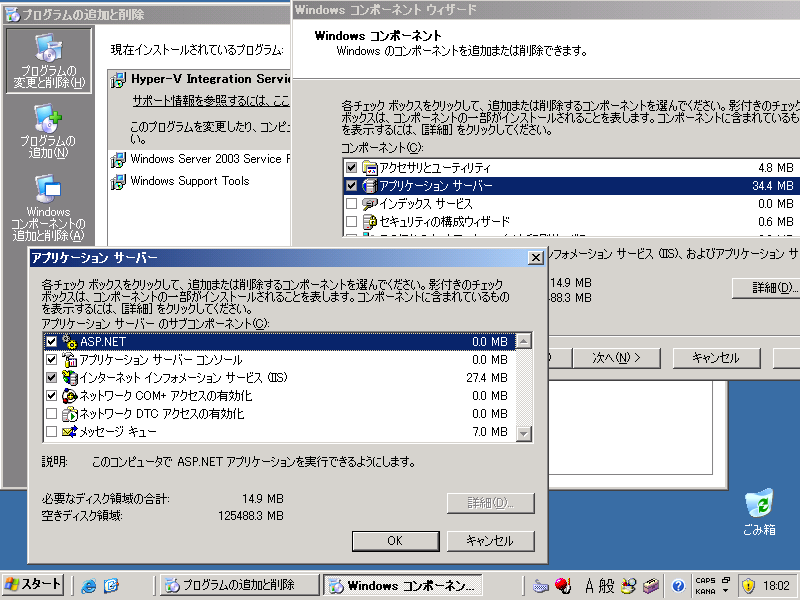Click the セキュリティの構成ウィザード icon
The width and height of the screenshot is (800, 600).
click(369, 221)
